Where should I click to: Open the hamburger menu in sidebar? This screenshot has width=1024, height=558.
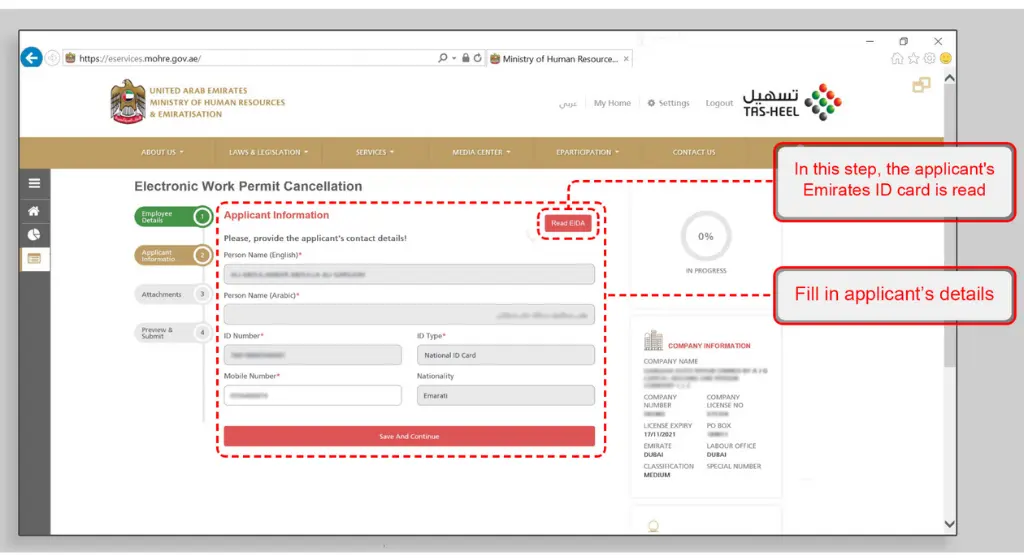pyautogui.click(x=35, y=184)
